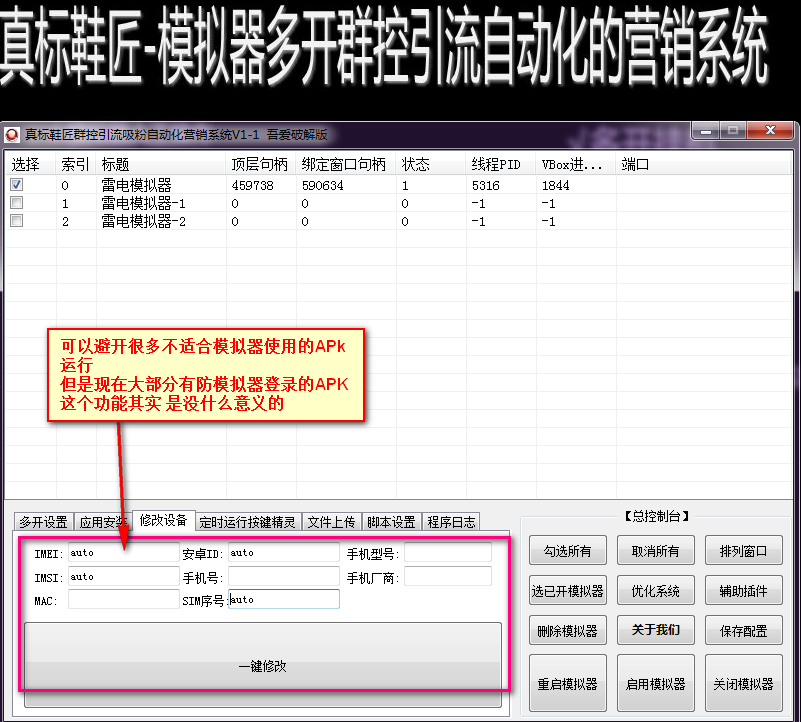View the 程序日志 tab
Image resolution: width=801 pixels, height=722 pixels.
(451, 522)
